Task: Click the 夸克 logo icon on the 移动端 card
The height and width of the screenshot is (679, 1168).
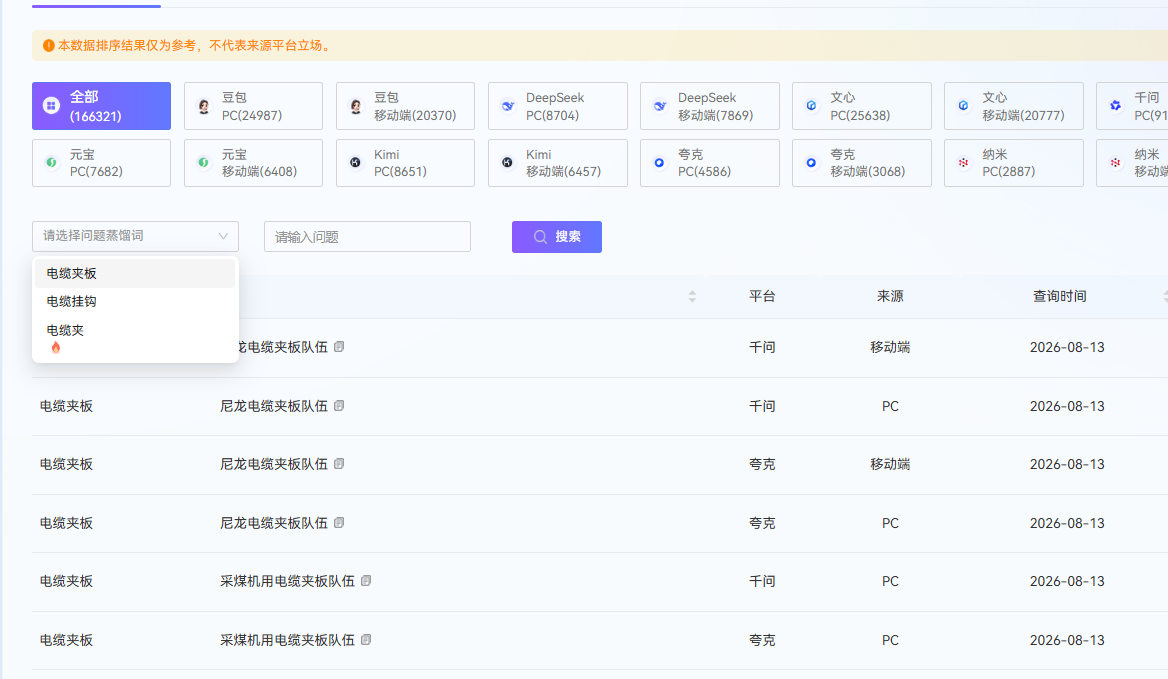Action: pyautogui.click(x=811, y=162)
